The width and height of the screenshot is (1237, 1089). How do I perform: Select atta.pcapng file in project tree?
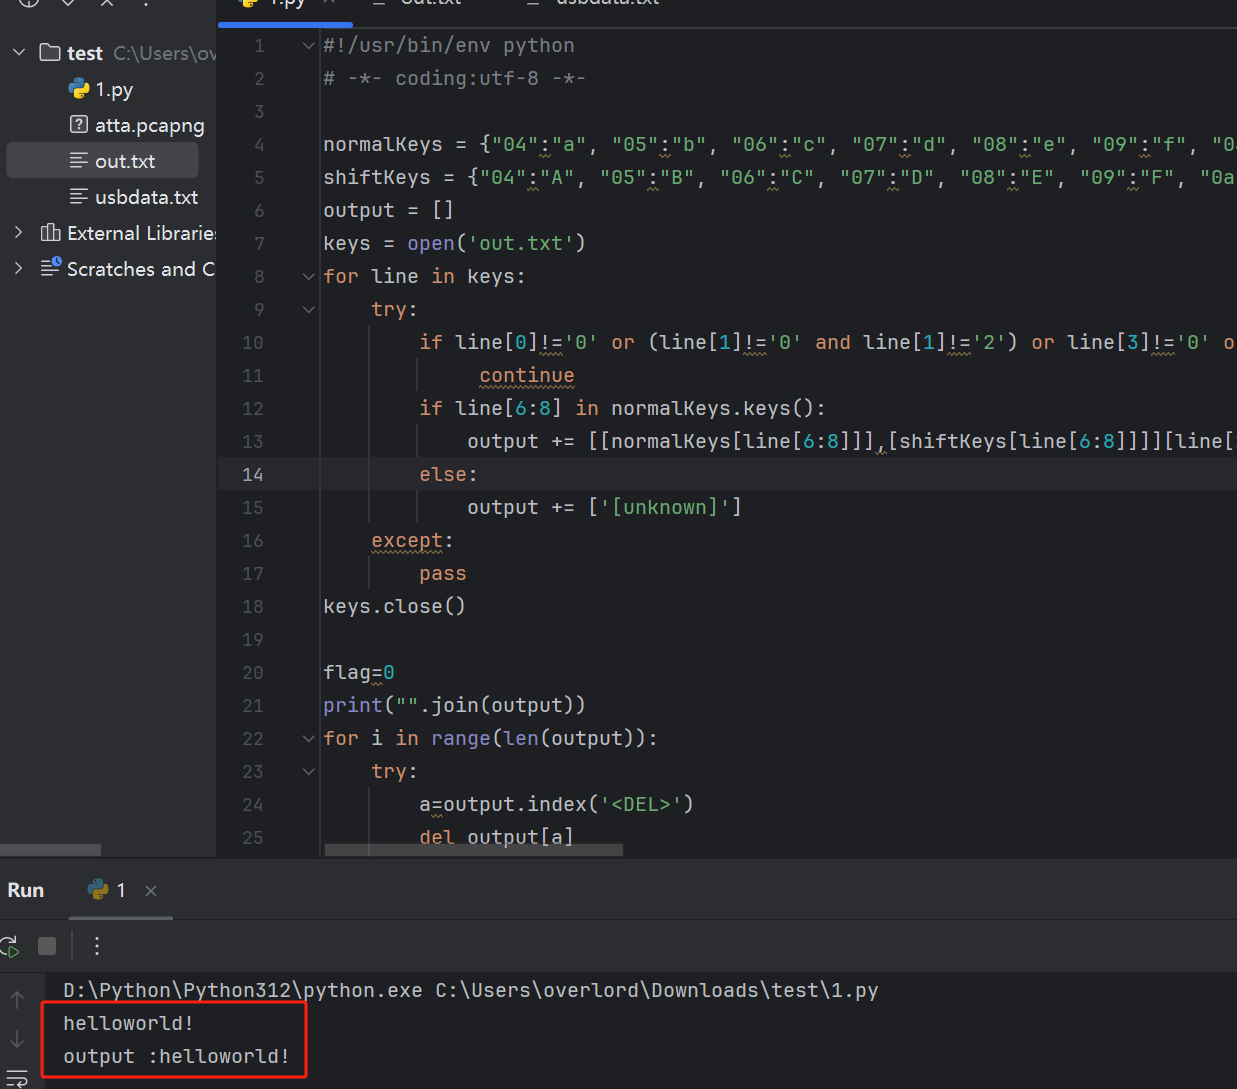coord(149,126)
